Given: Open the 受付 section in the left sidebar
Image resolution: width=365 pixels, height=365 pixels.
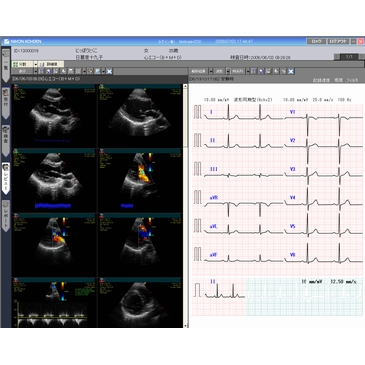Looking at the screenshot, I should [6, 103].
